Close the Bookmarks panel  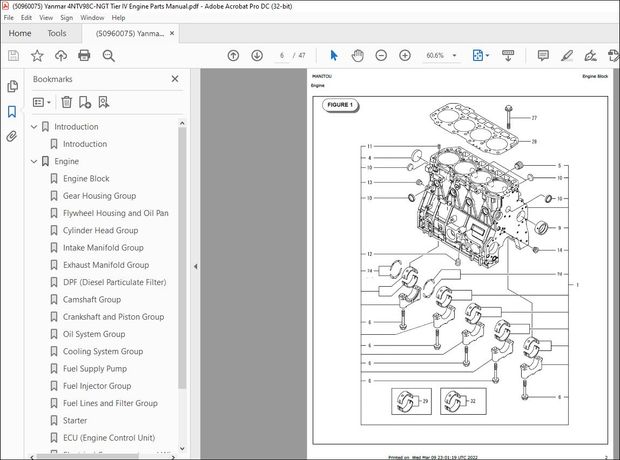[x=175, y=79]
